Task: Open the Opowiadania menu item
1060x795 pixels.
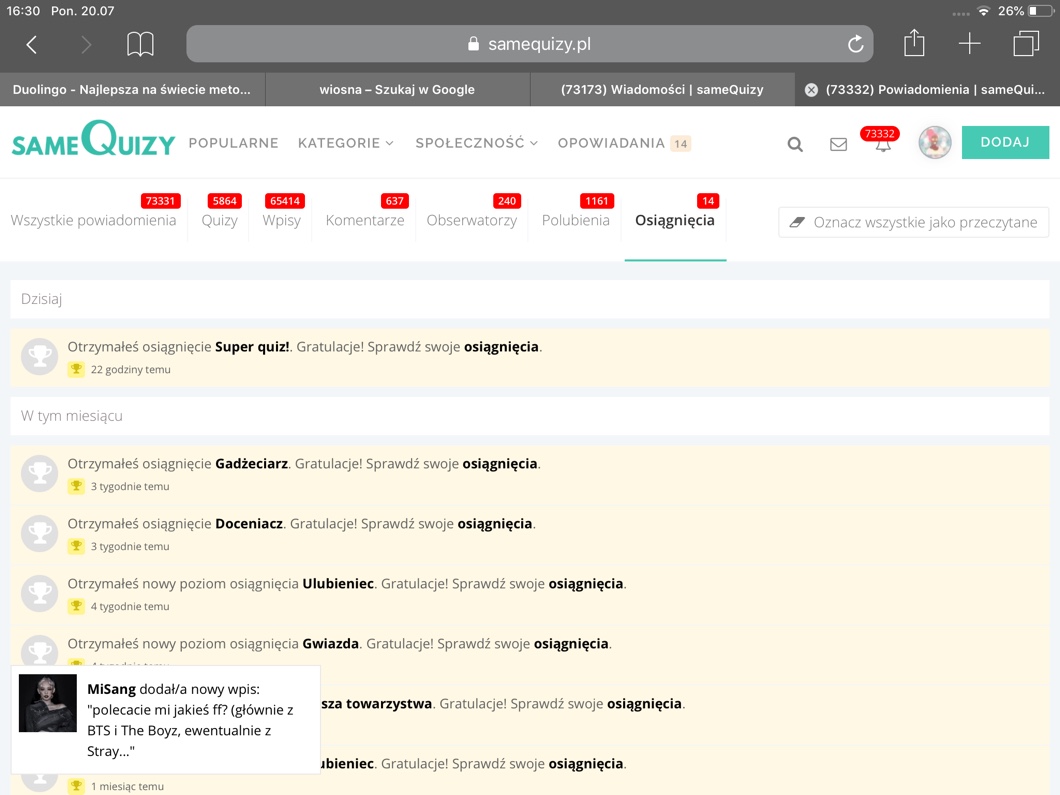Action: (611, 143)
